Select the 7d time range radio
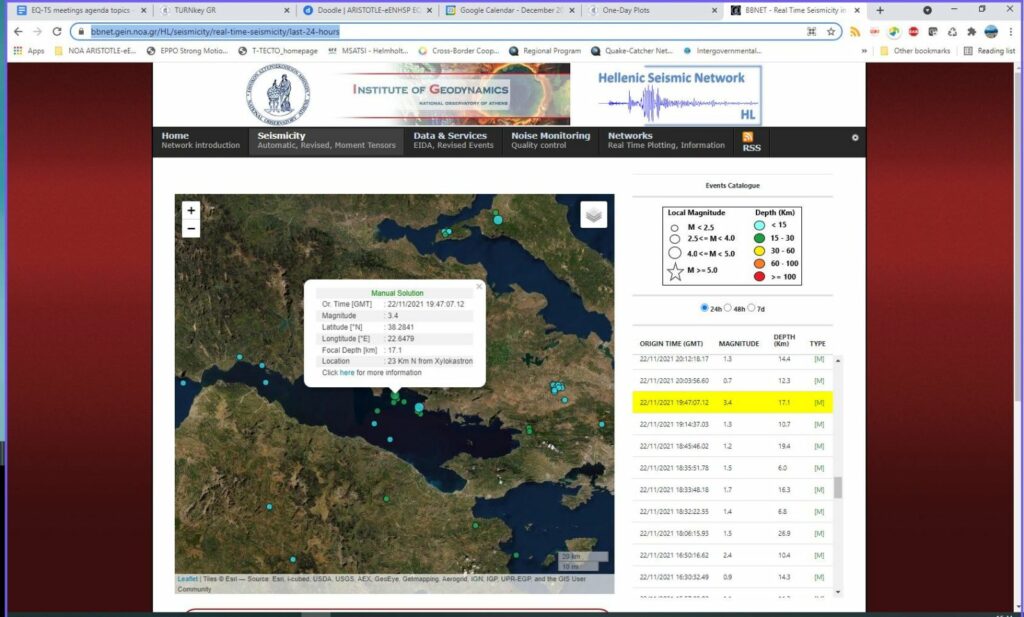 click(752, 307)
